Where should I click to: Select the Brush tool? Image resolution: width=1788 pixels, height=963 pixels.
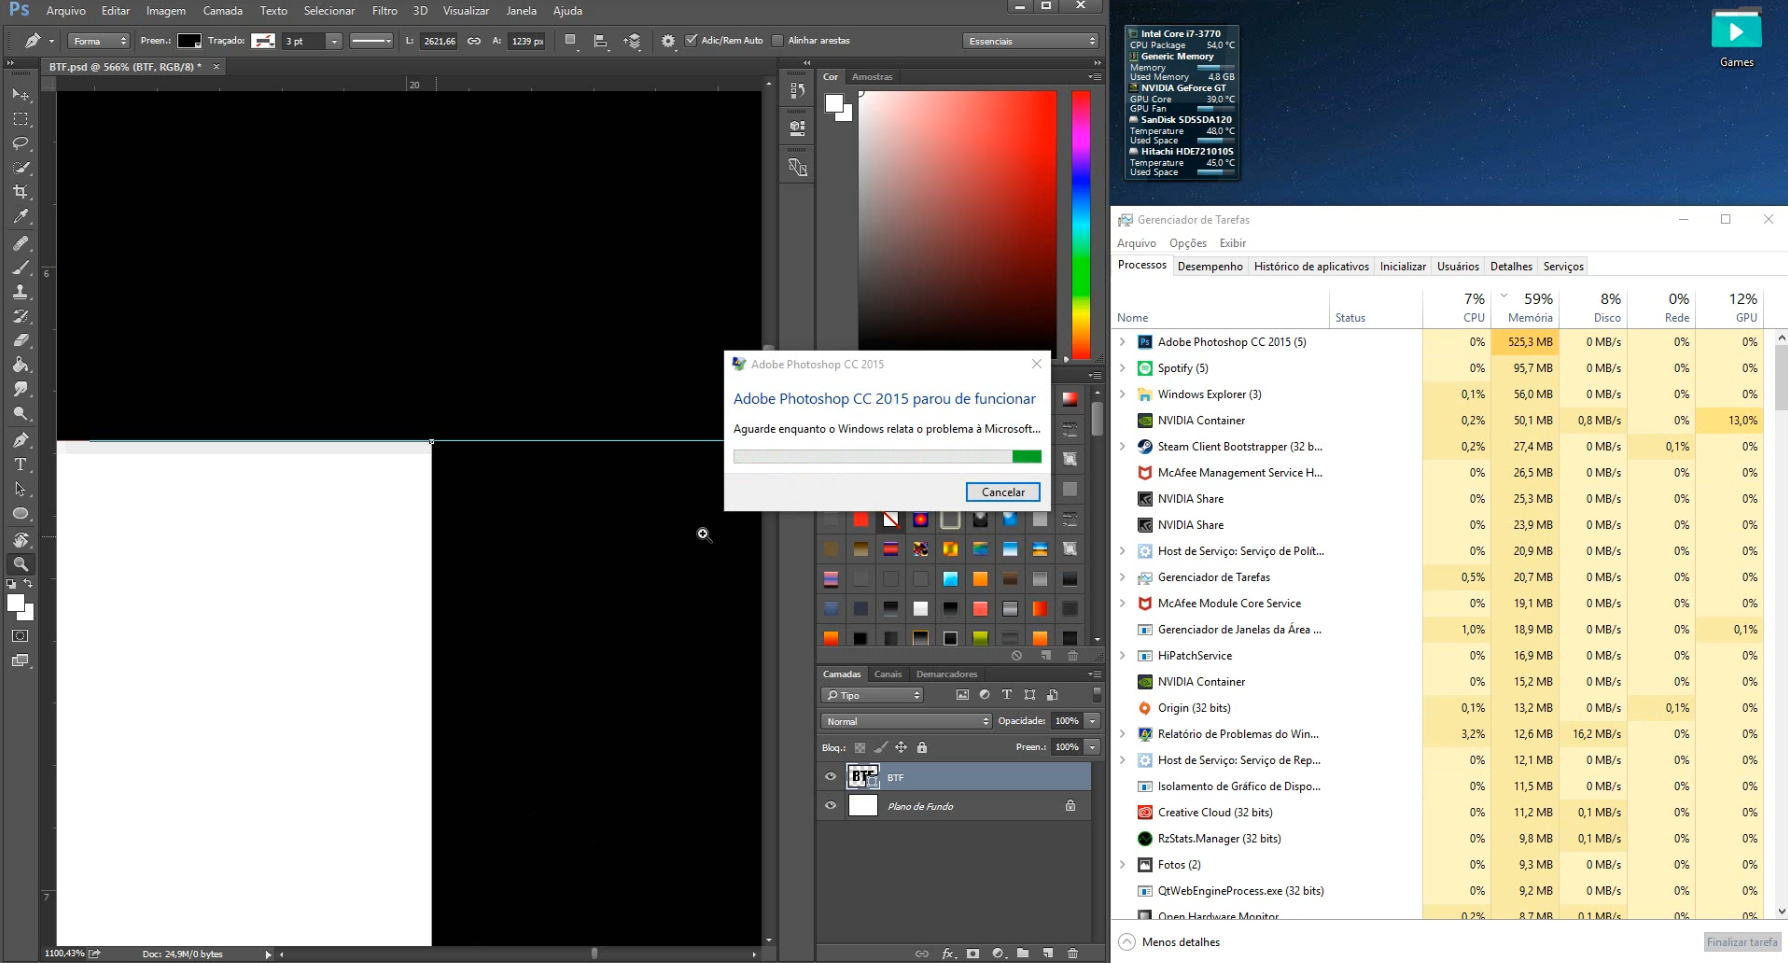click(x=20, y=267)
